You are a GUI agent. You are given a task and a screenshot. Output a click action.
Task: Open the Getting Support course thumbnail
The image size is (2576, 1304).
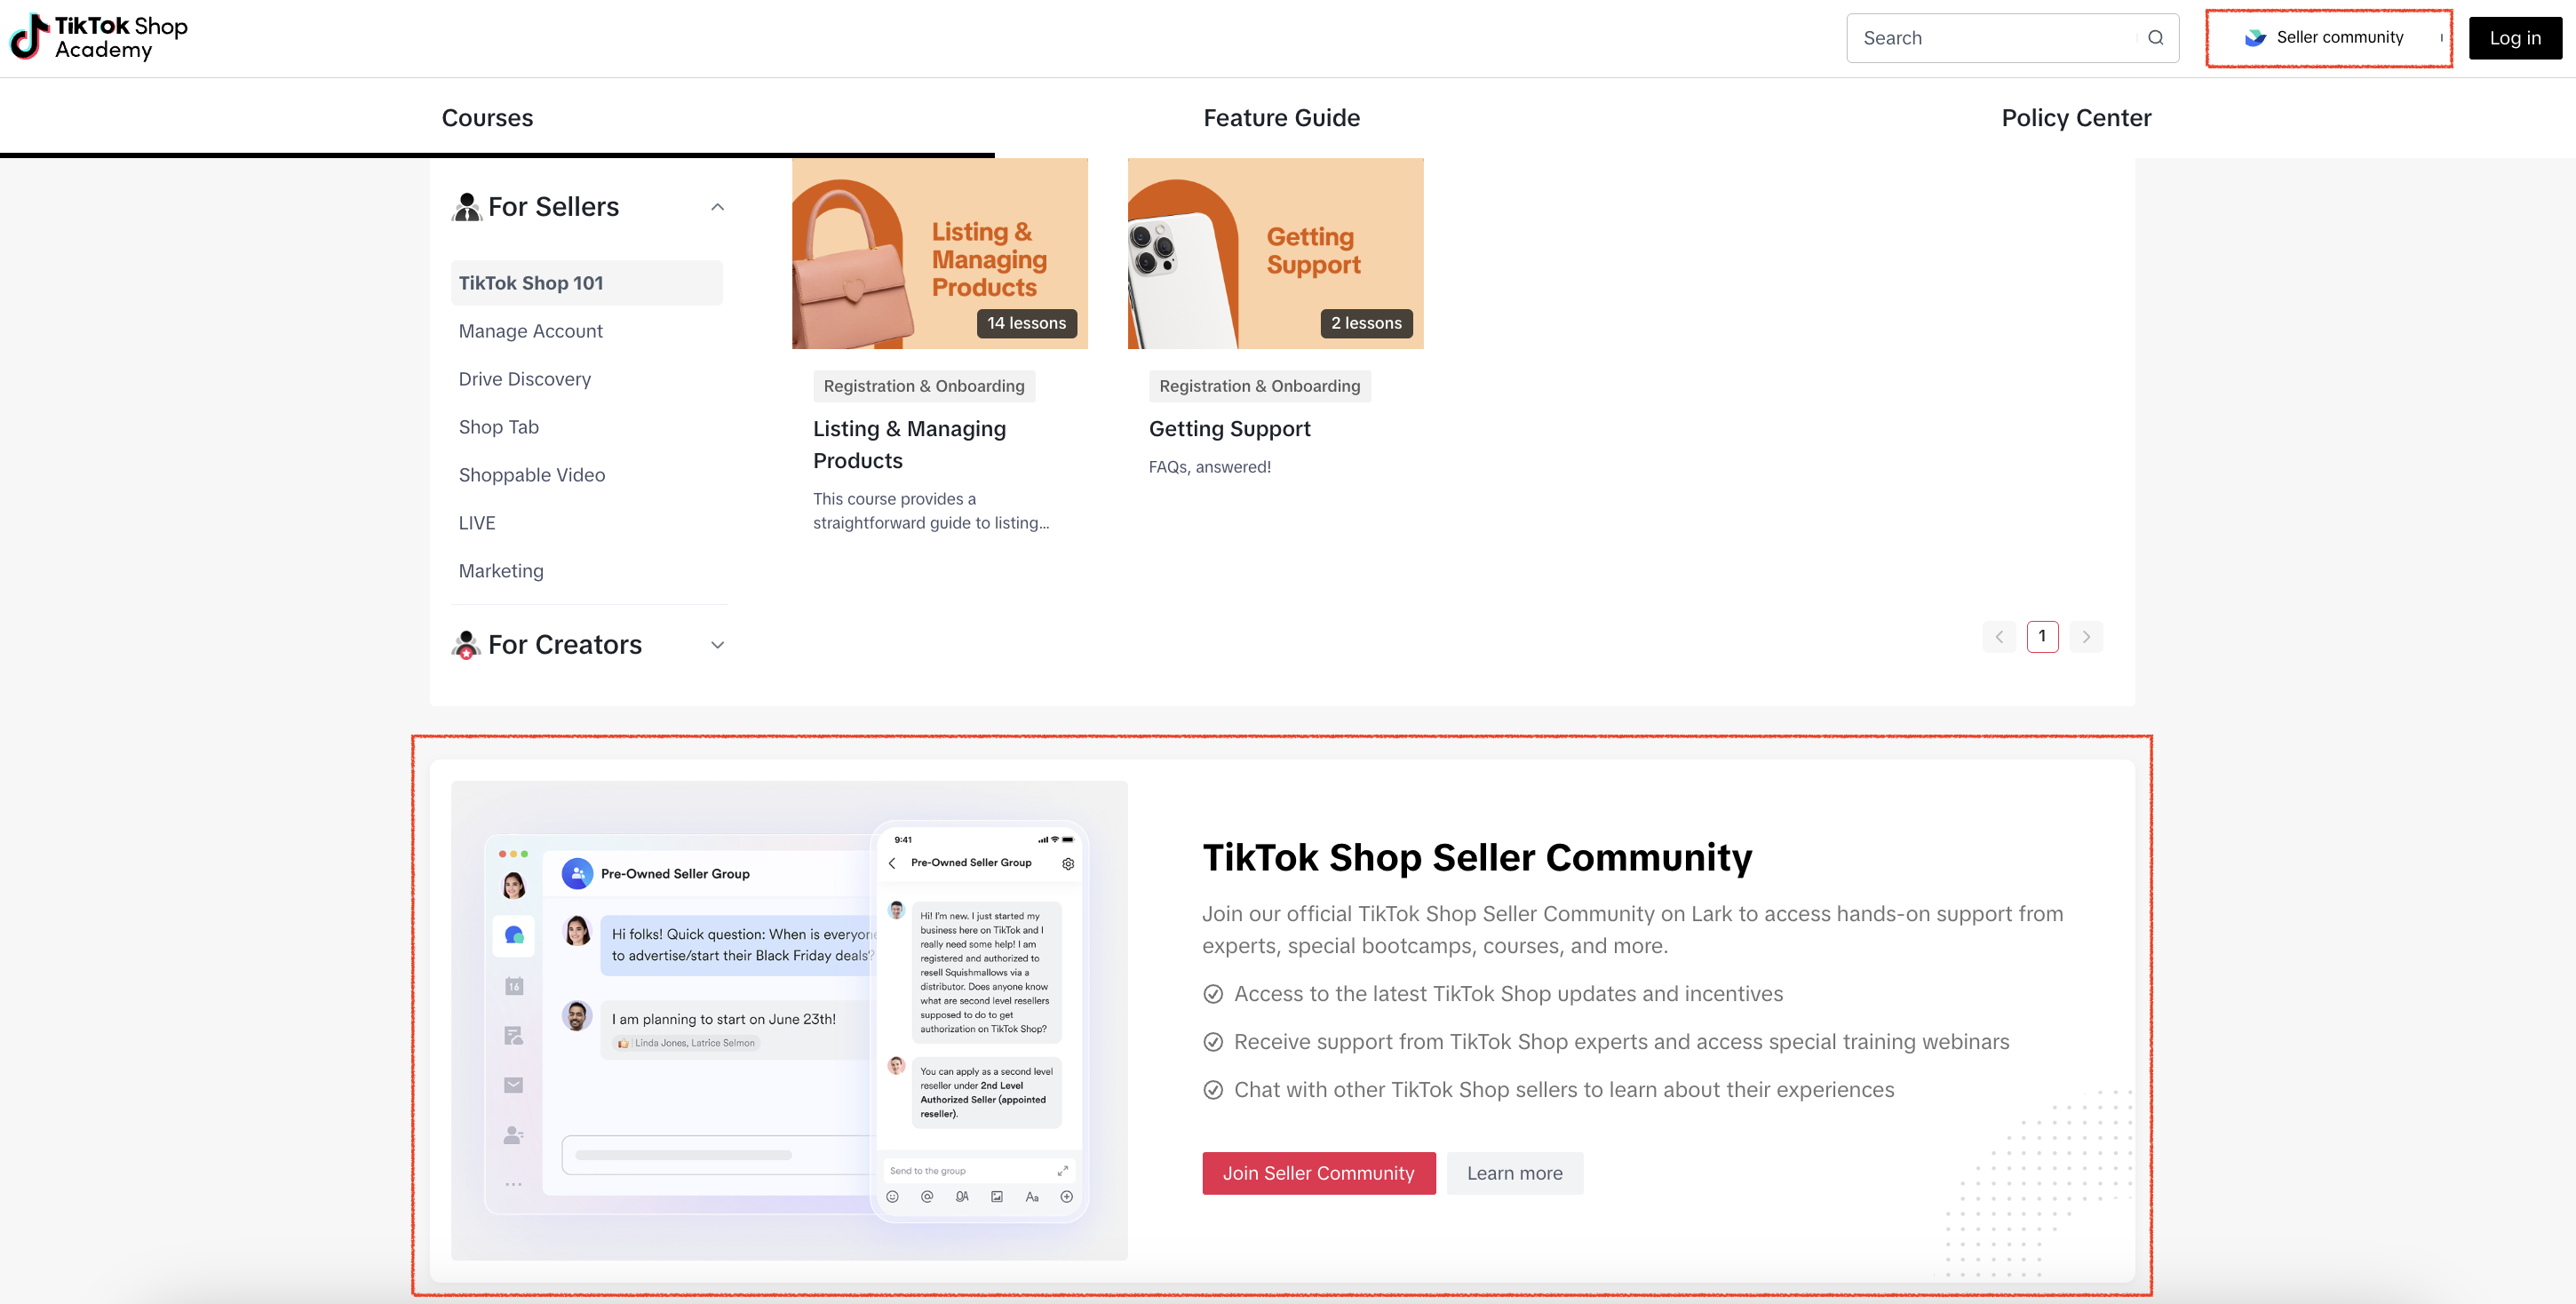(1275, 253)
